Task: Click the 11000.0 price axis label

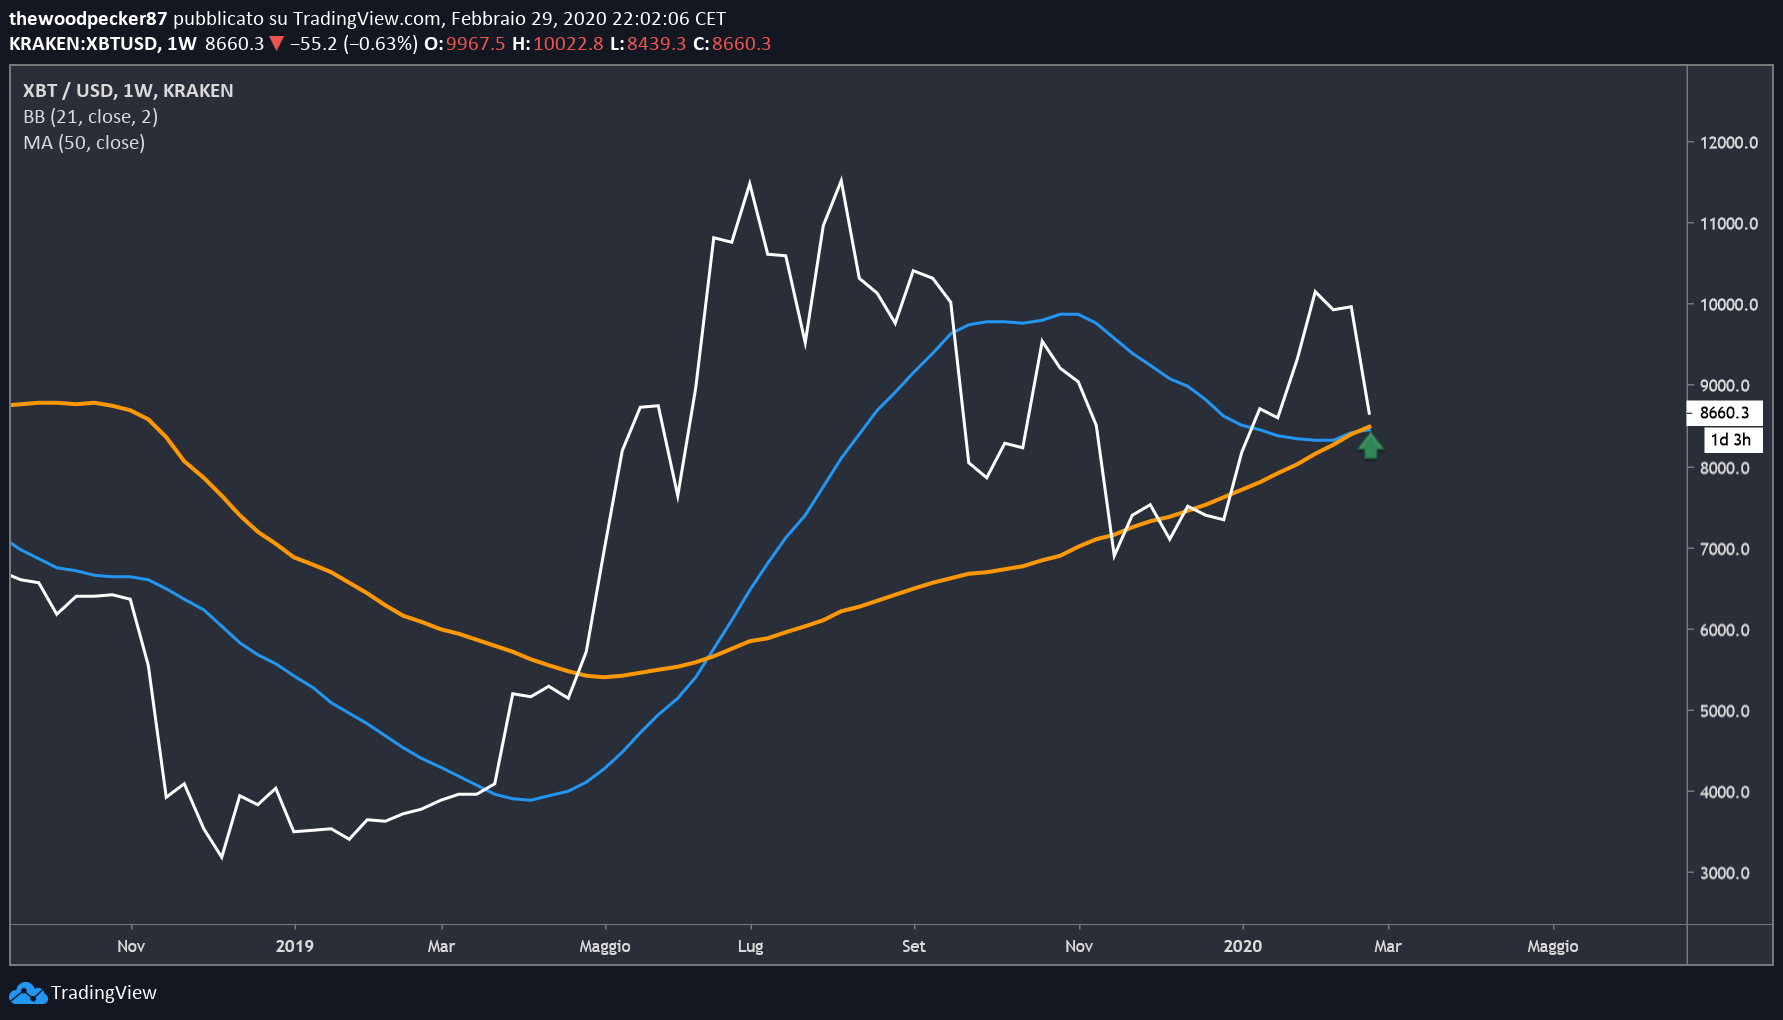Action: pos(1729,224)
